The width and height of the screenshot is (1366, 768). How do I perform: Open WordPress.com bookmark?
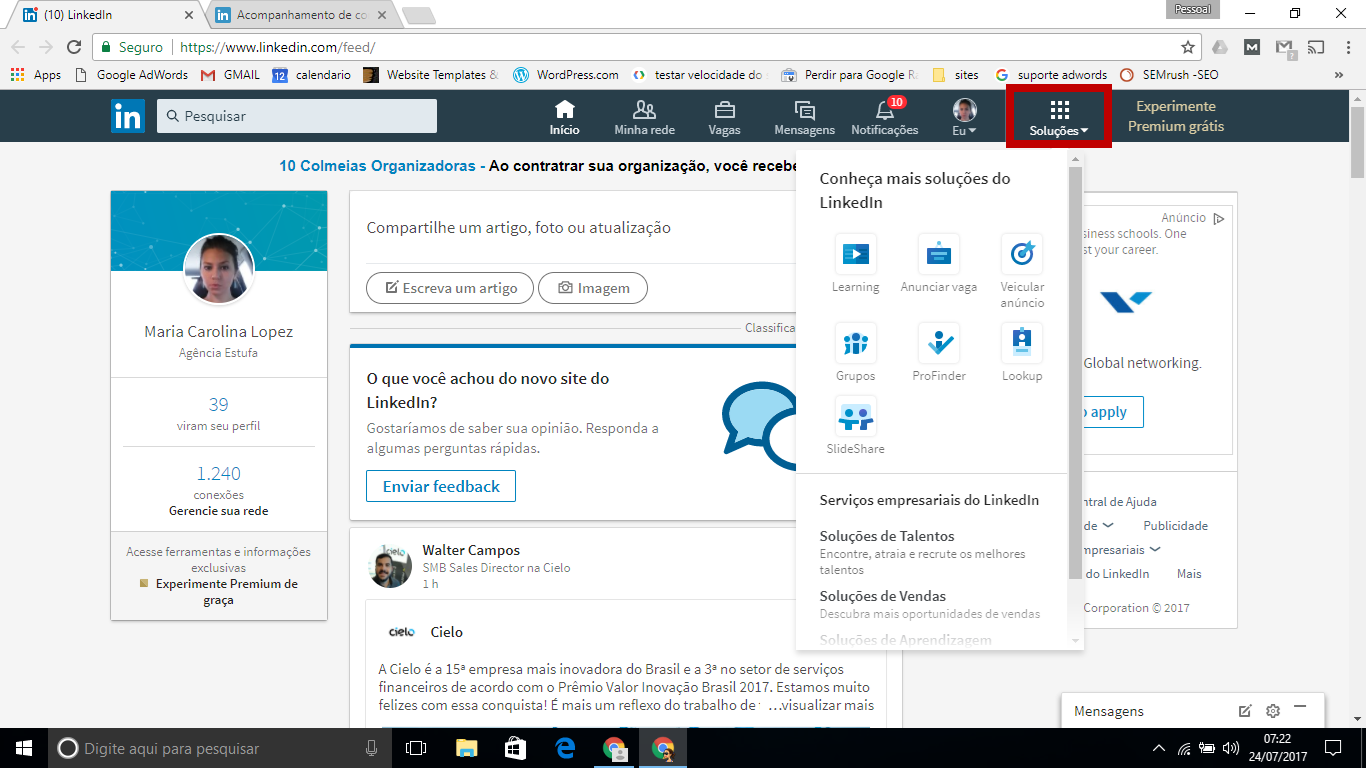point(566,75)
